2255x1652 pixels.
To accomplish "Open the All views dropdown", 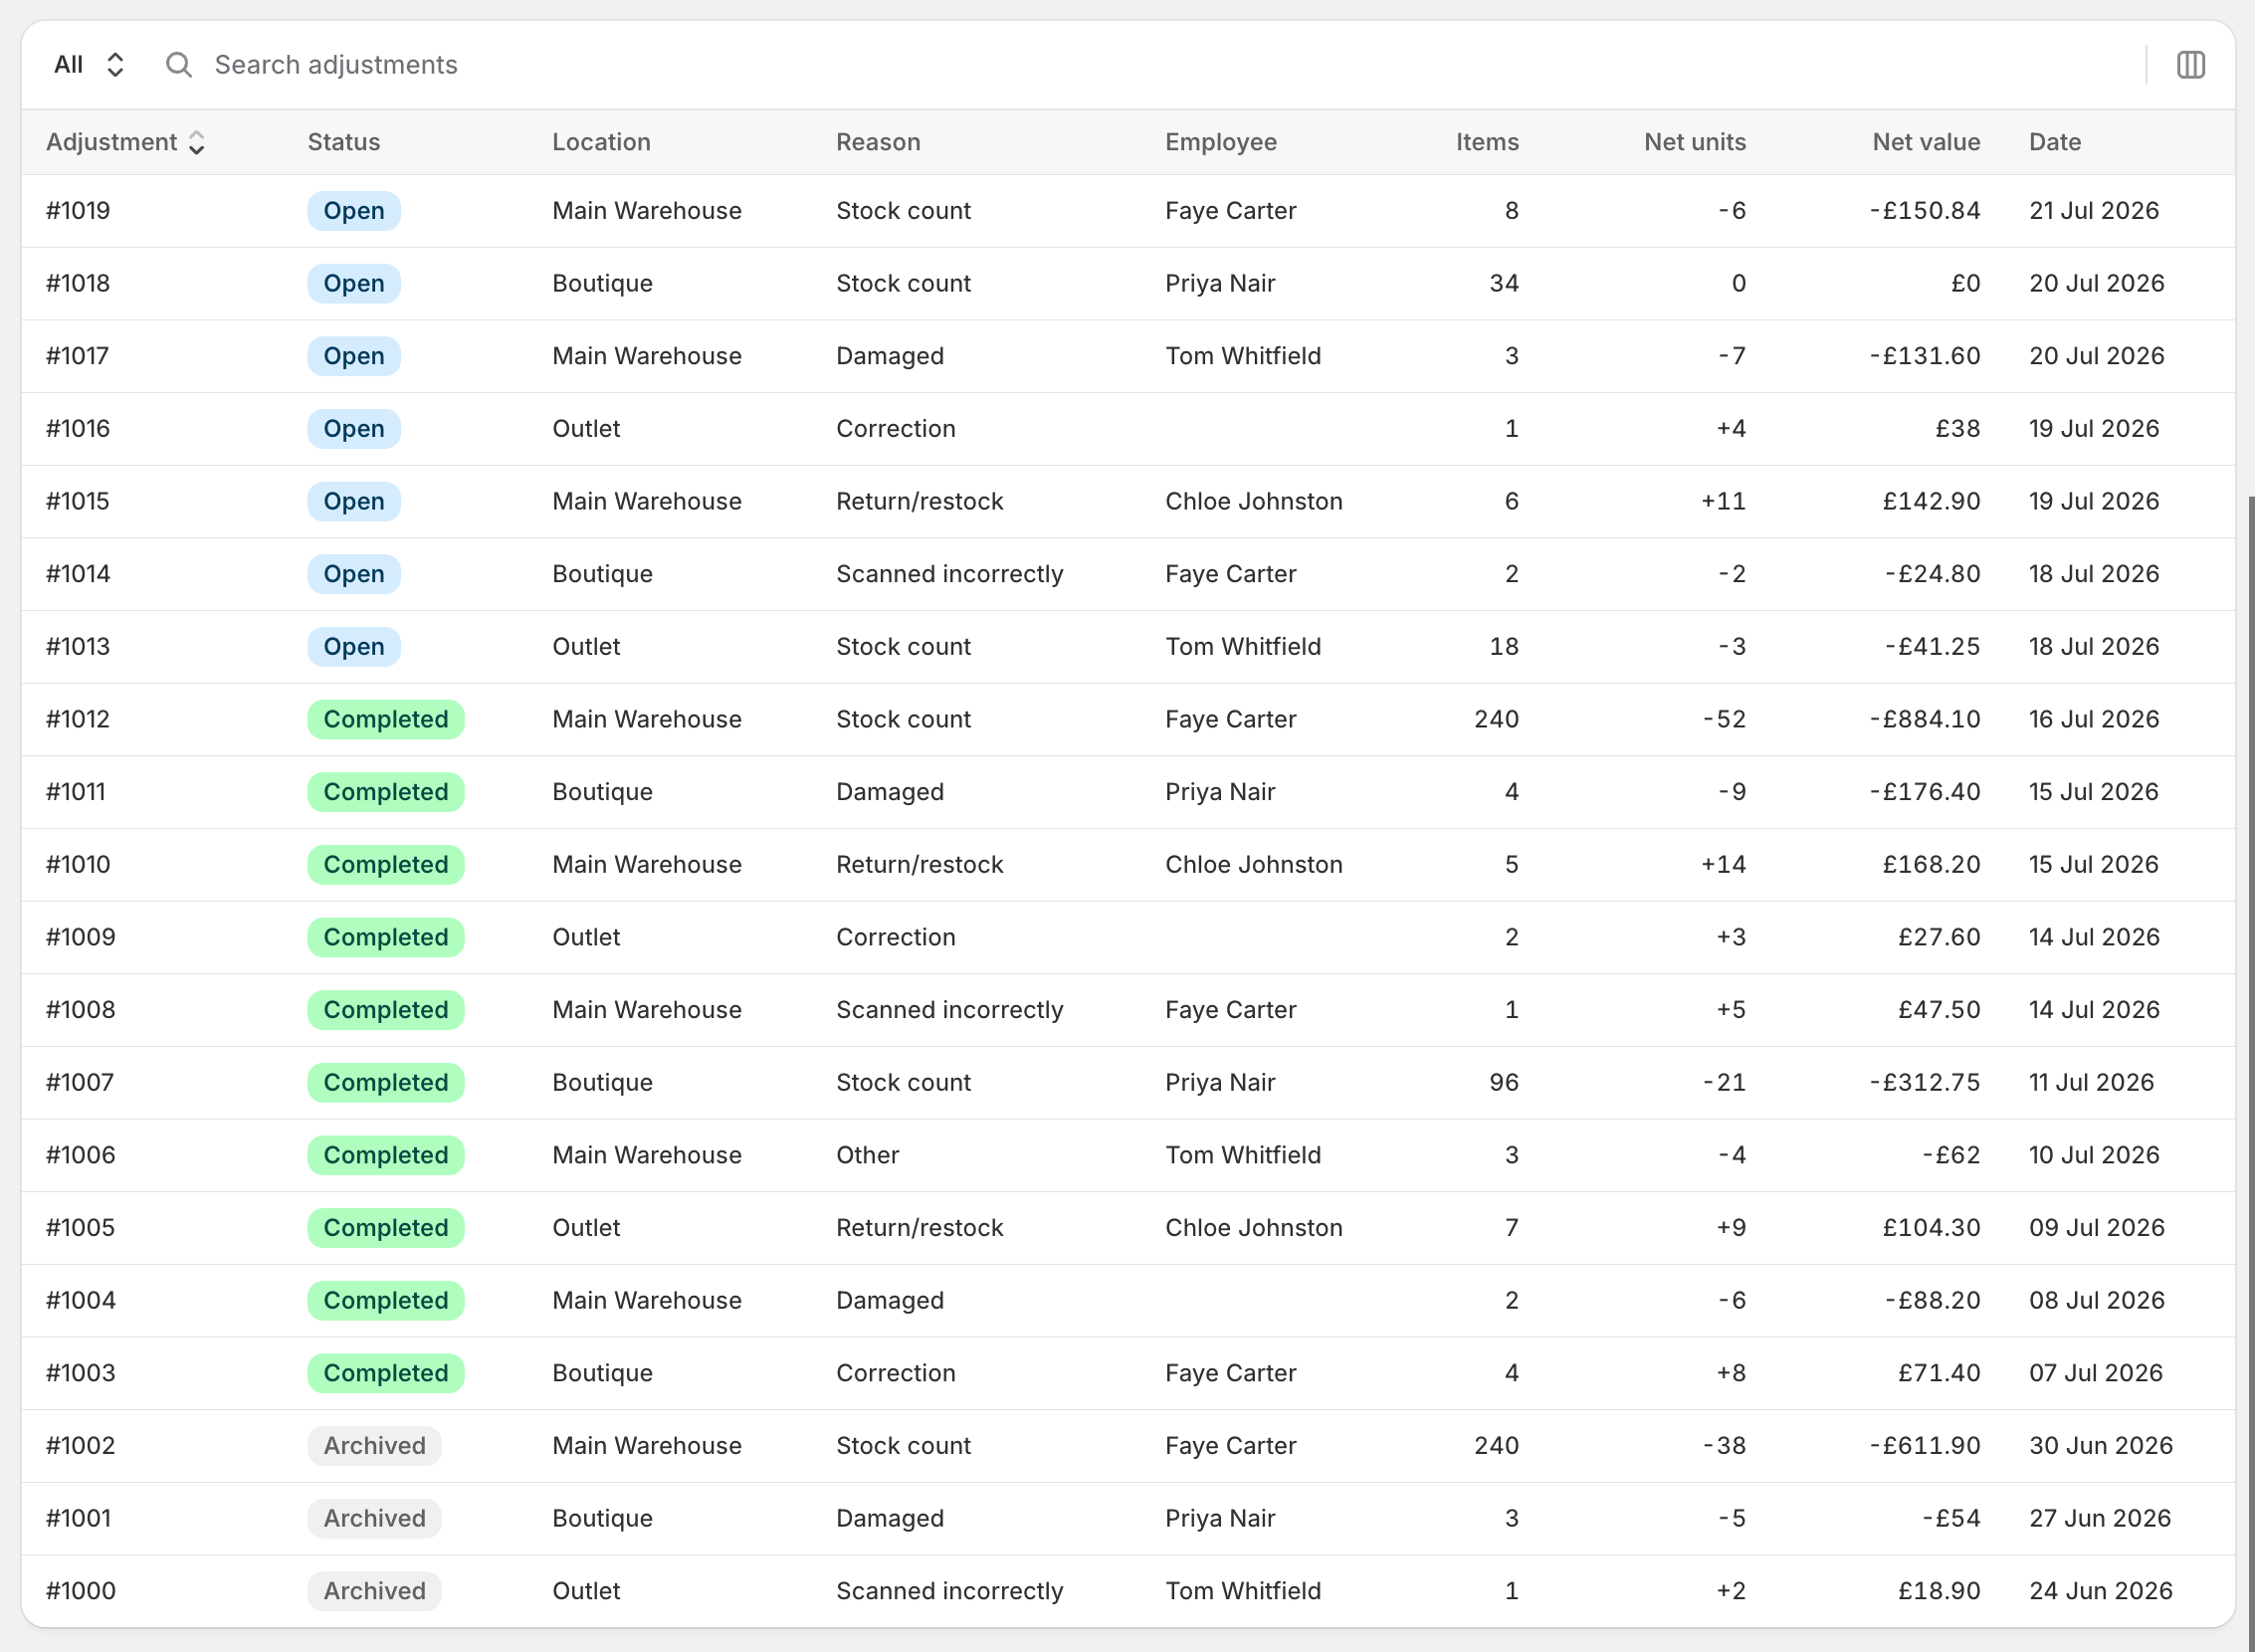I will (89, 65).
